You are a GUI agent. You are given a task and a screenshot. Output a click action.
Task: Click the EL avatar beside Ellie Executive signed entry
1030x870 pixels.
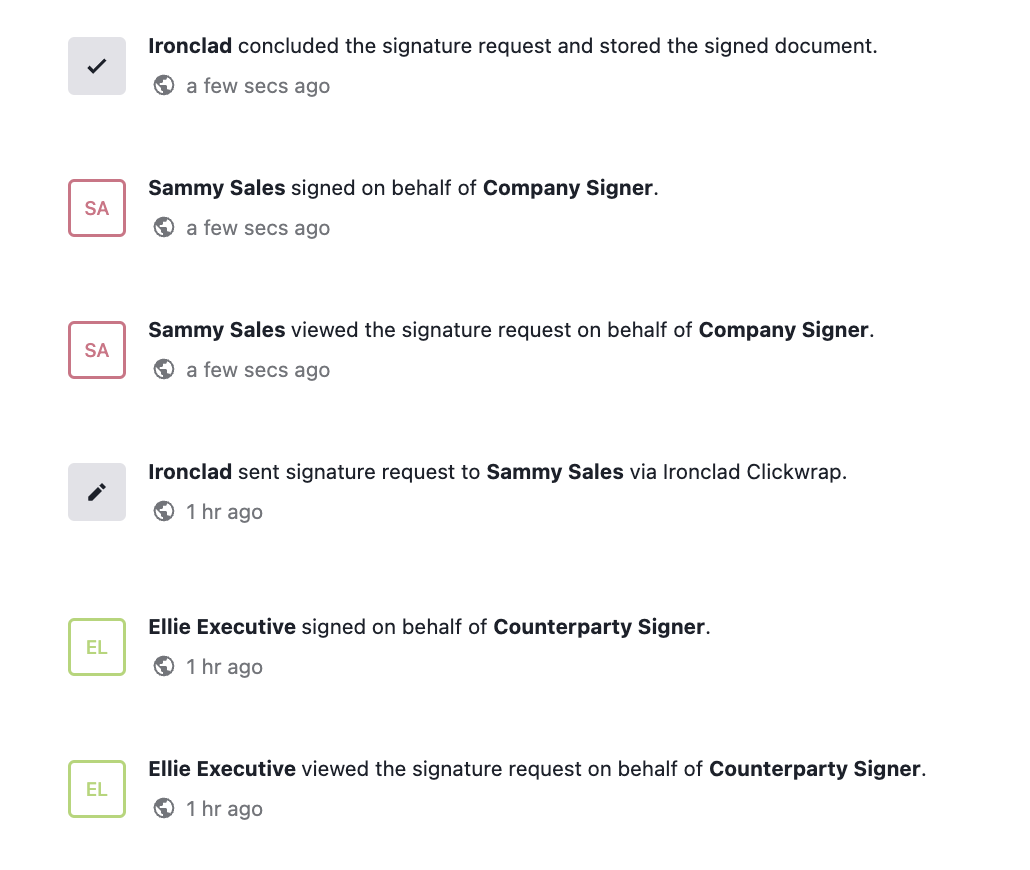tap(97, 647)
